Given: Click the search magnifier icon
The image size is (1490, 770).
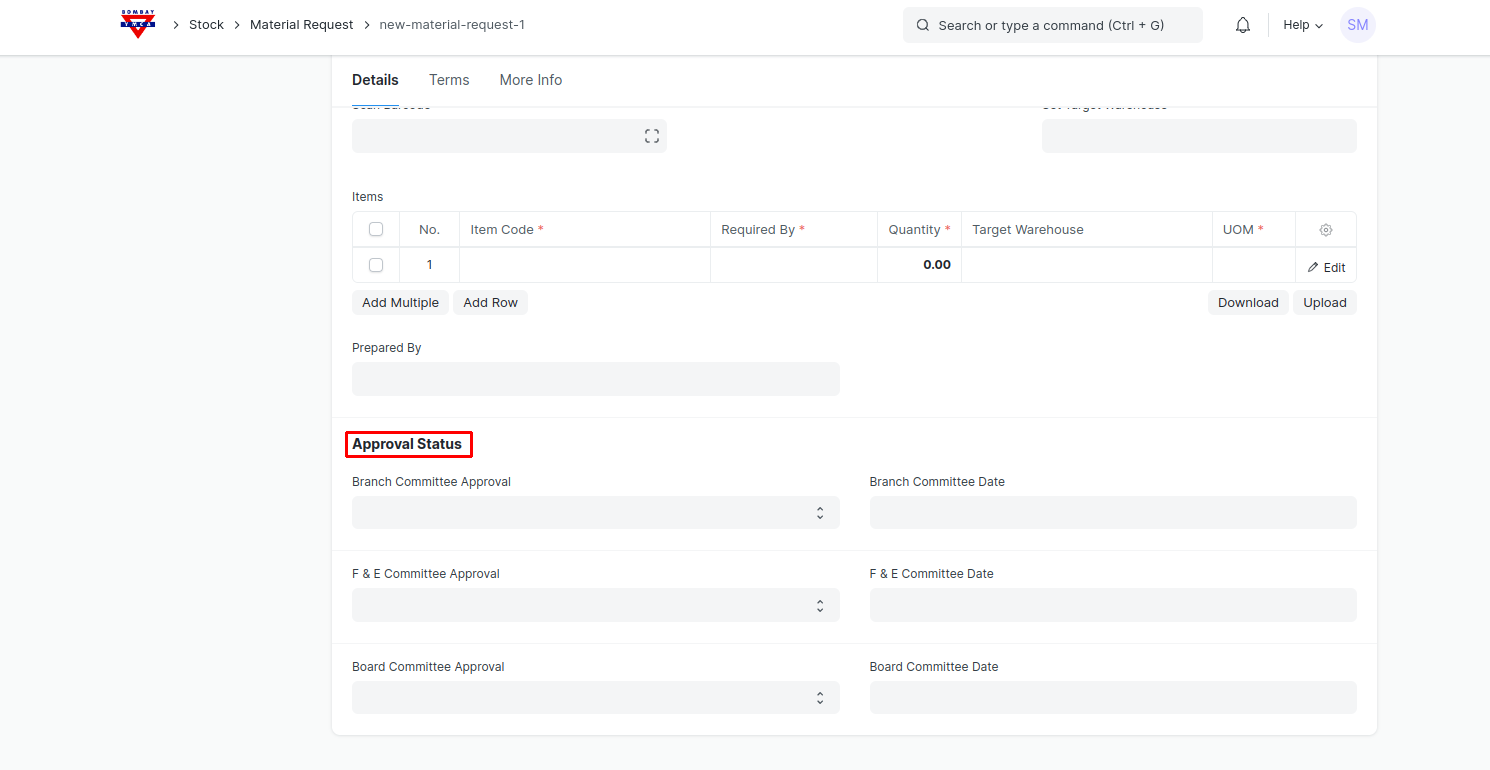Looking at the screenshot, I should [x=922, y=25].
